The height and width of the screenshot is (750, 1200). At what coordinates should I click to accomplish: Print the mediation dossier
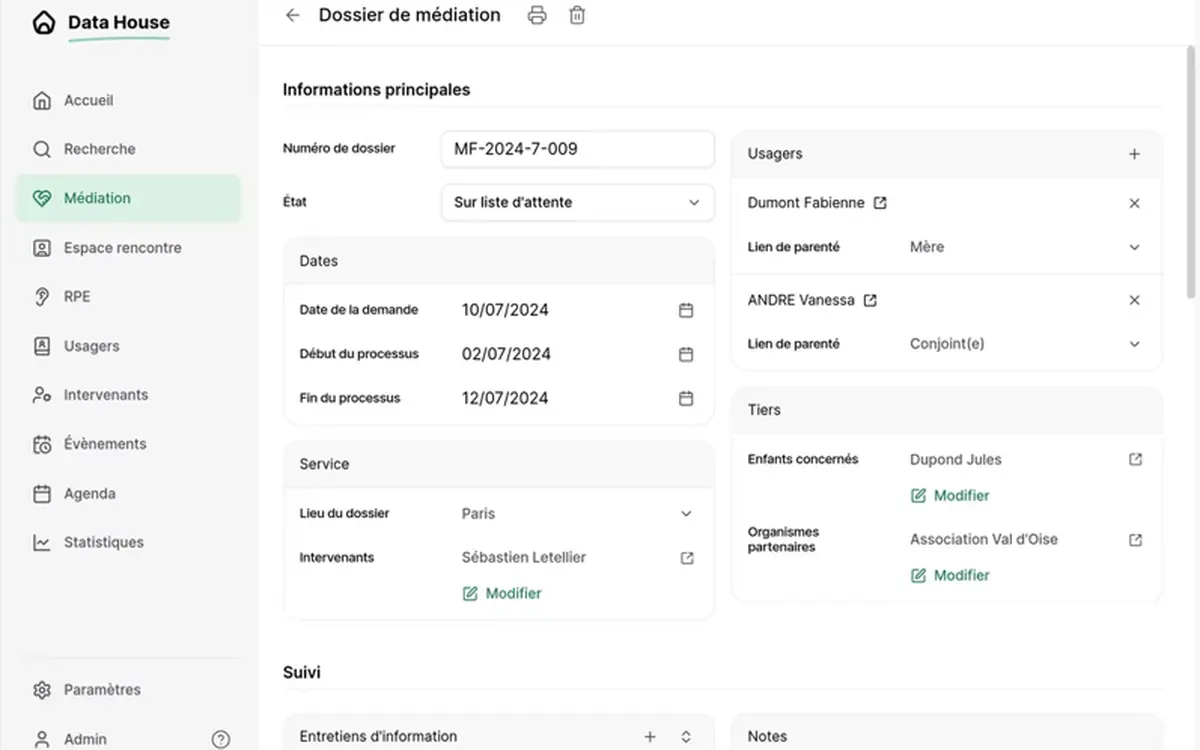coord(537,15)
